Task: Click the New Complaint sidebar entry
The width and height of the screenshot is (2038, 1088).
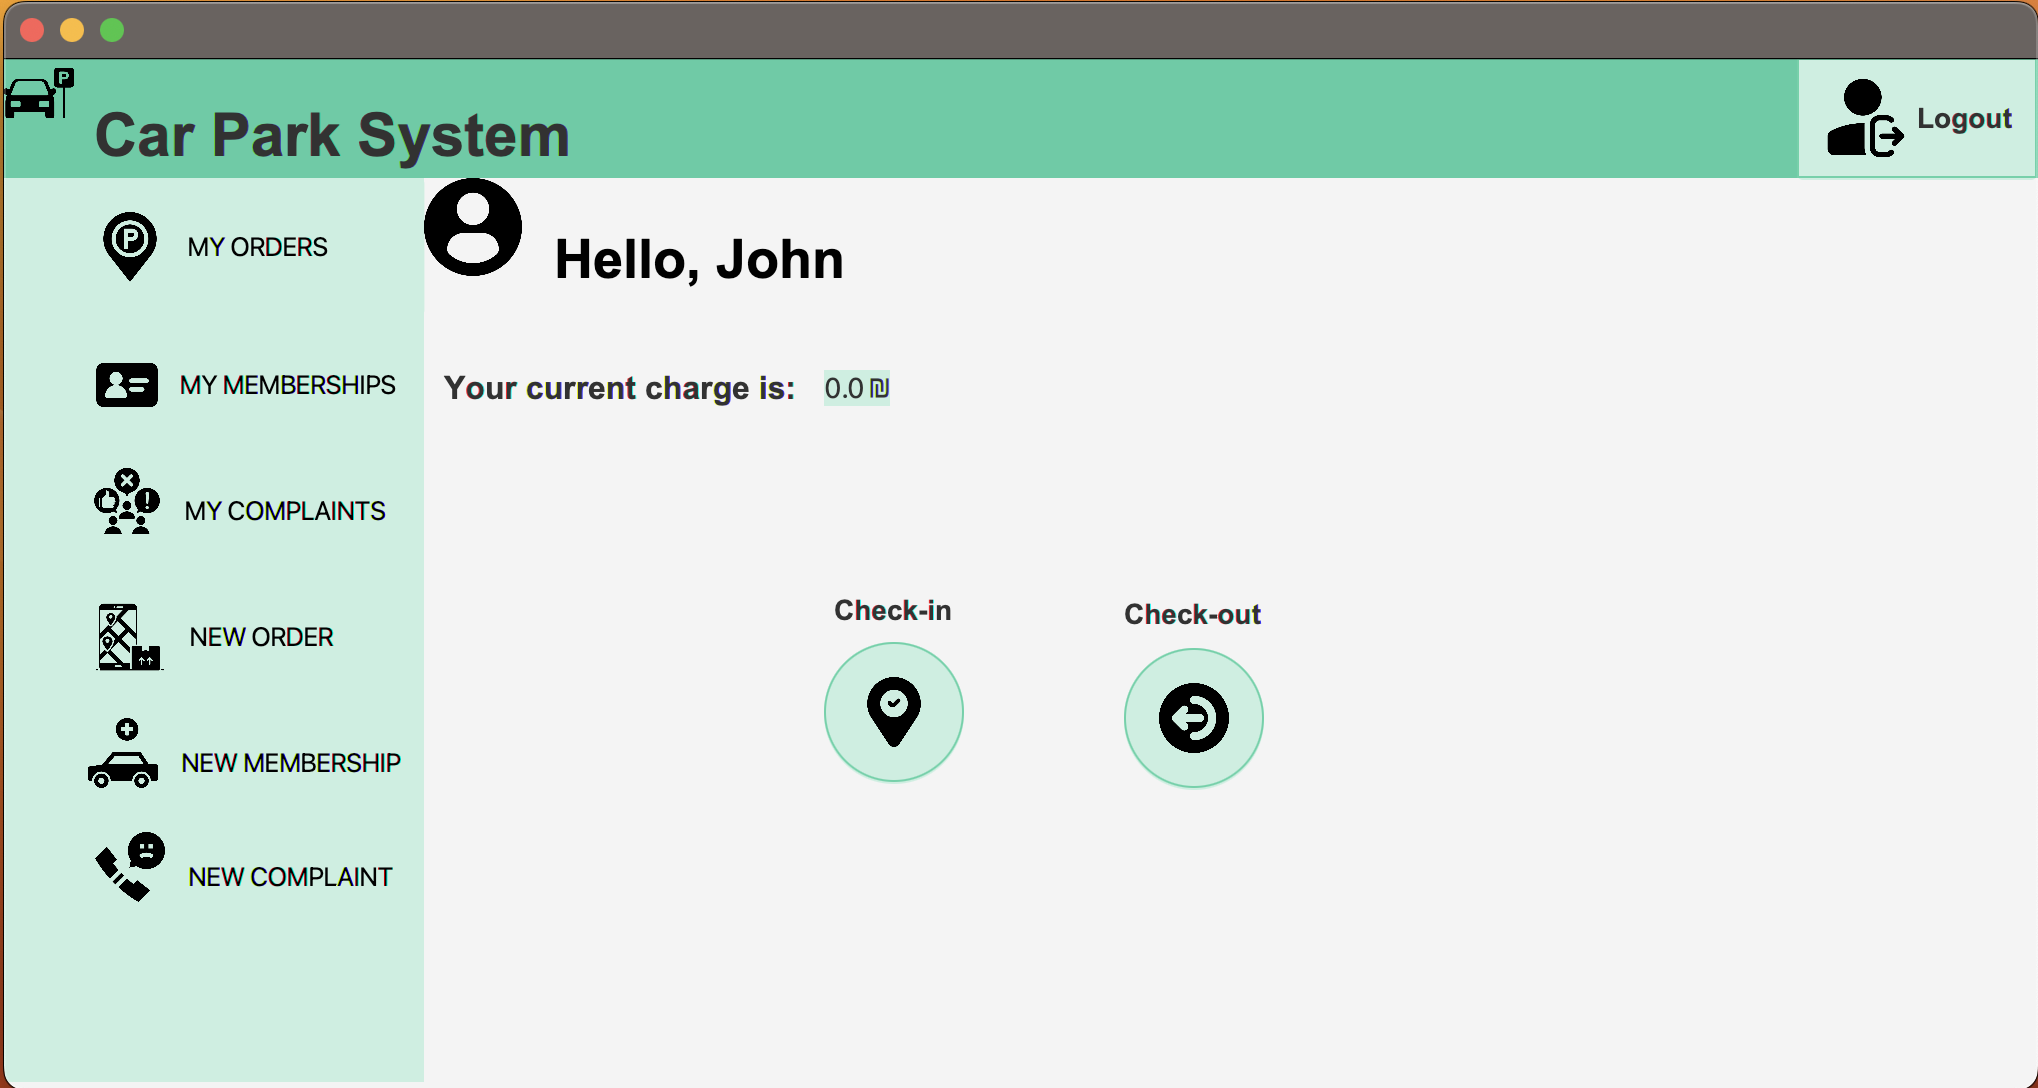Action: pos(290,876)
